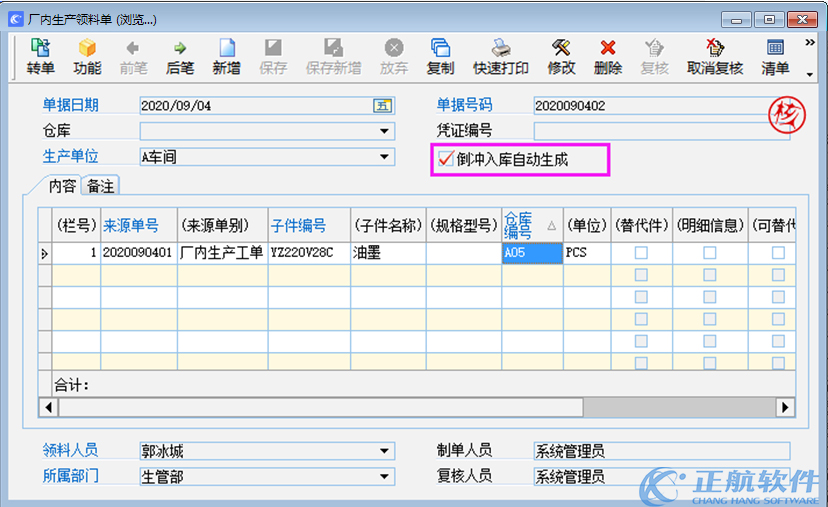Select the cell 2020090401 in 来源单号
828x507 pixels.
pyautogui.click(x=139, y=253)
